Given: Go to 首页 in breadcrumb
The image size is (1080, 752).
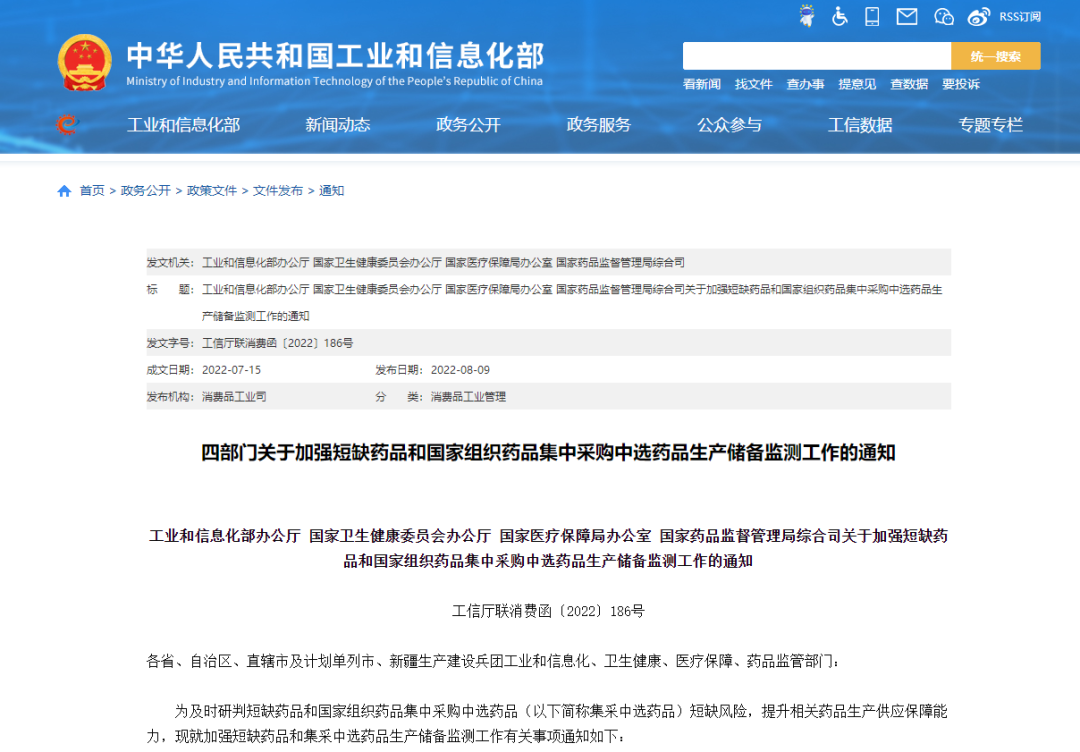Looking at the screenshot, I should (x=92, y=191).
